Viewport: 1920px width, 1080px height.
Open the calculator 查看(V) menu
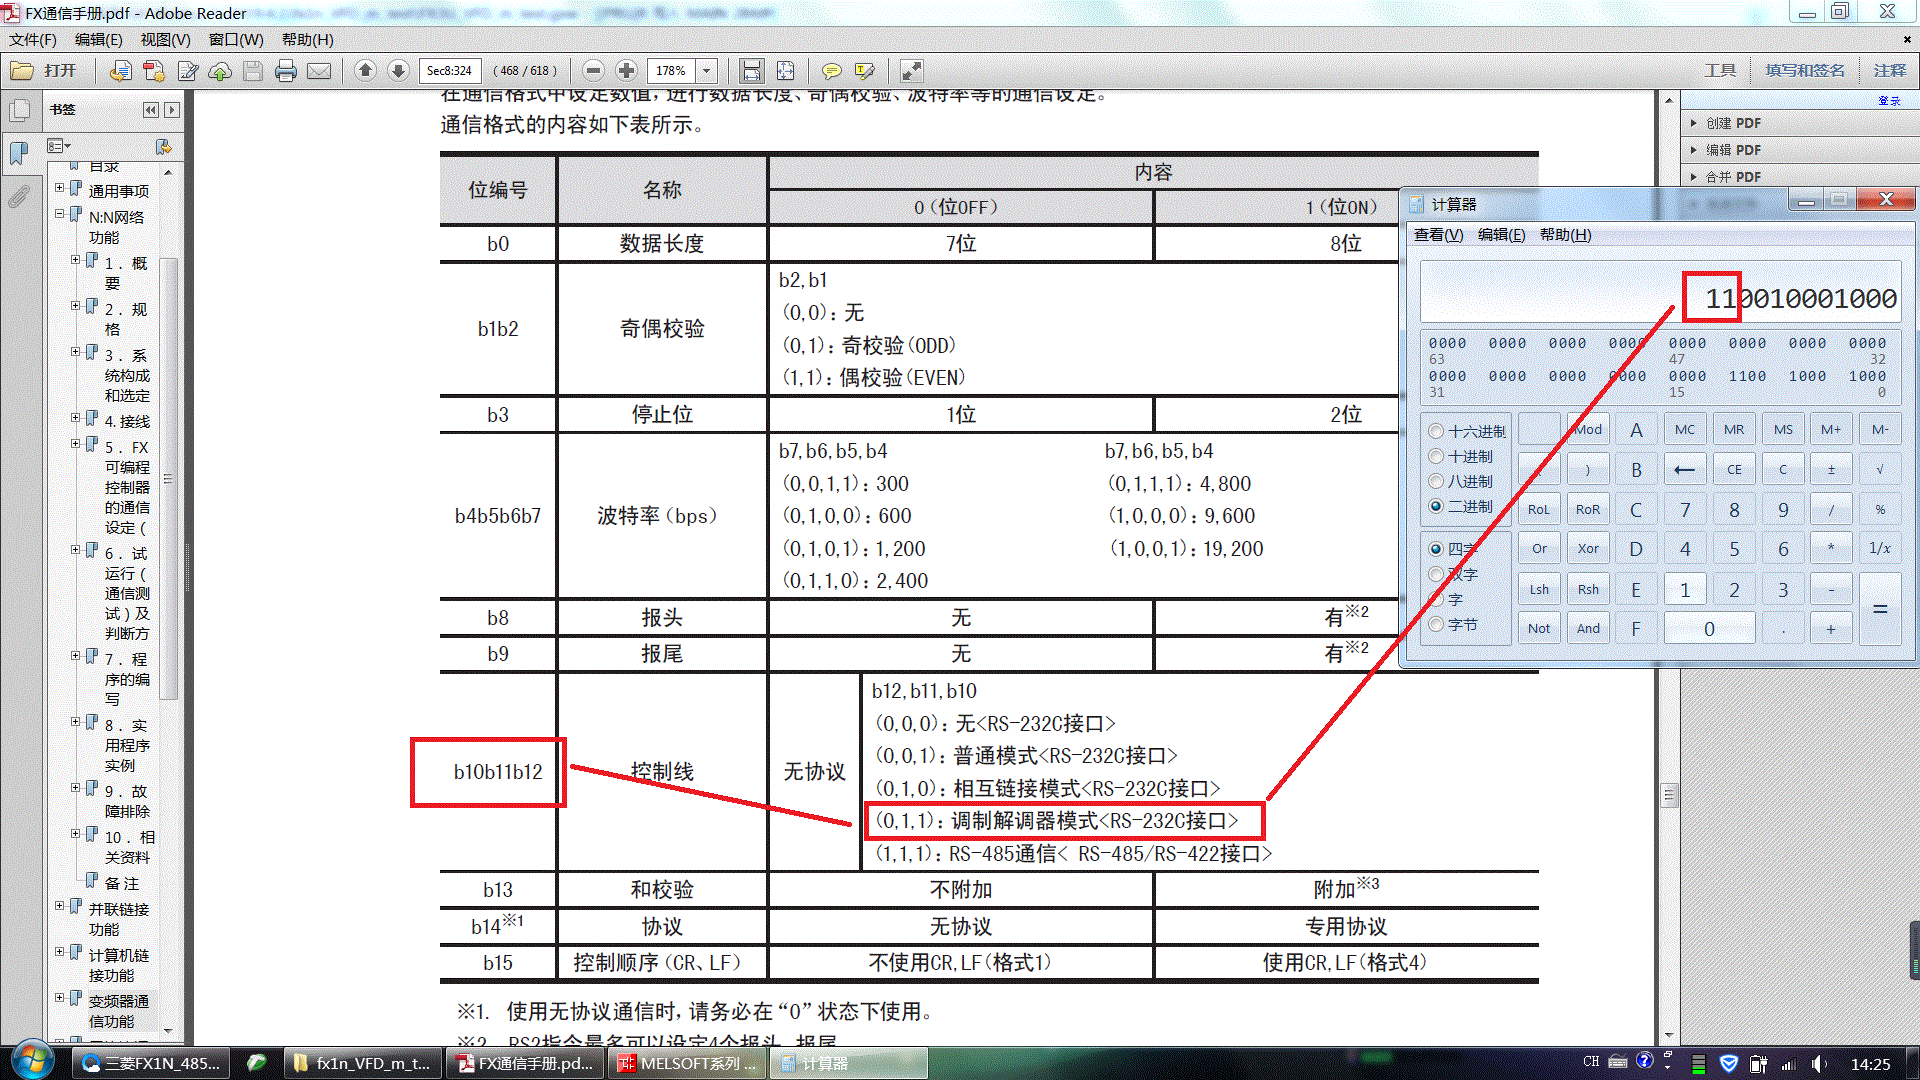(1437, 235)
